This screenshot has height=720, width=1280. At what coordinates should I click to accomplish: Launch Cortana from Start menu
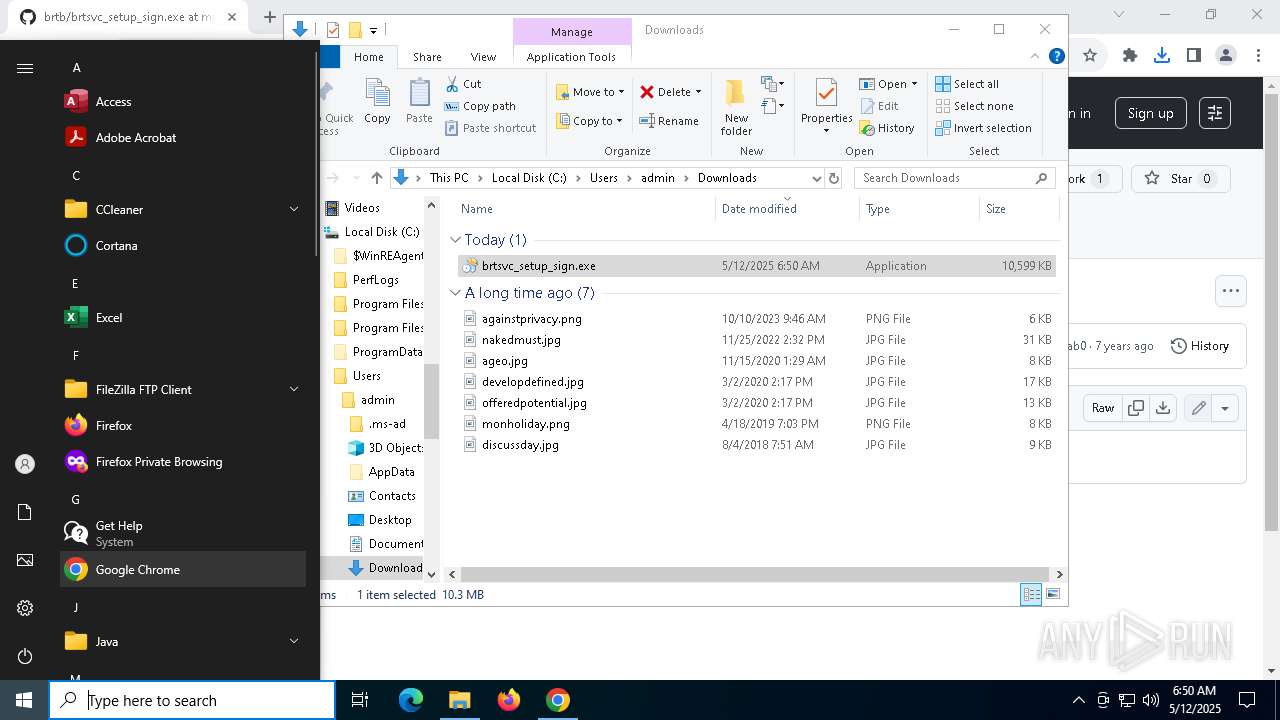[x=183, y=246]
